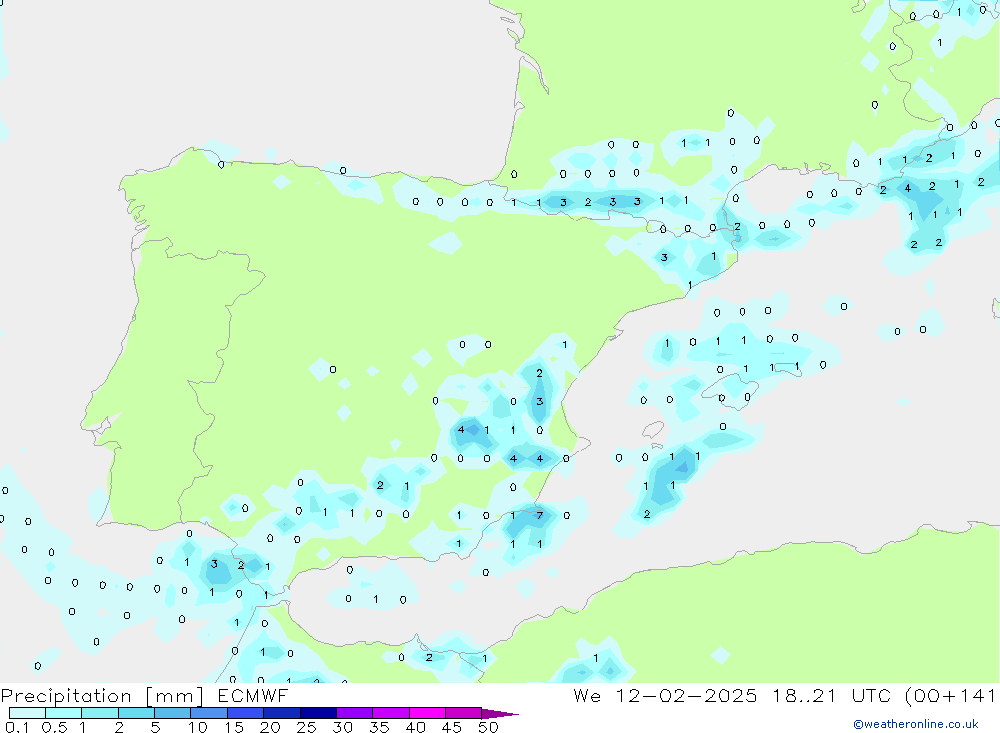The width and height of the screenshot is (1000, 733).
Task: Click the '10' legend scale label
Action: coord(197,727)
